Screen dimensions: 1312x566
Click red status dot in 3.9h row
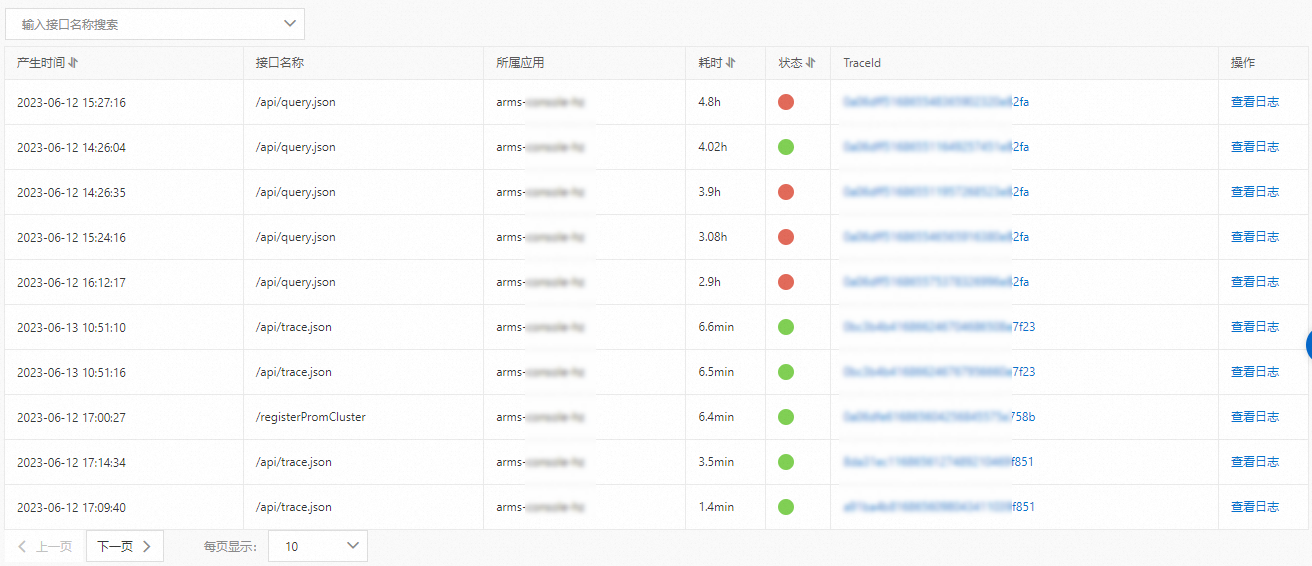(786, 192)
